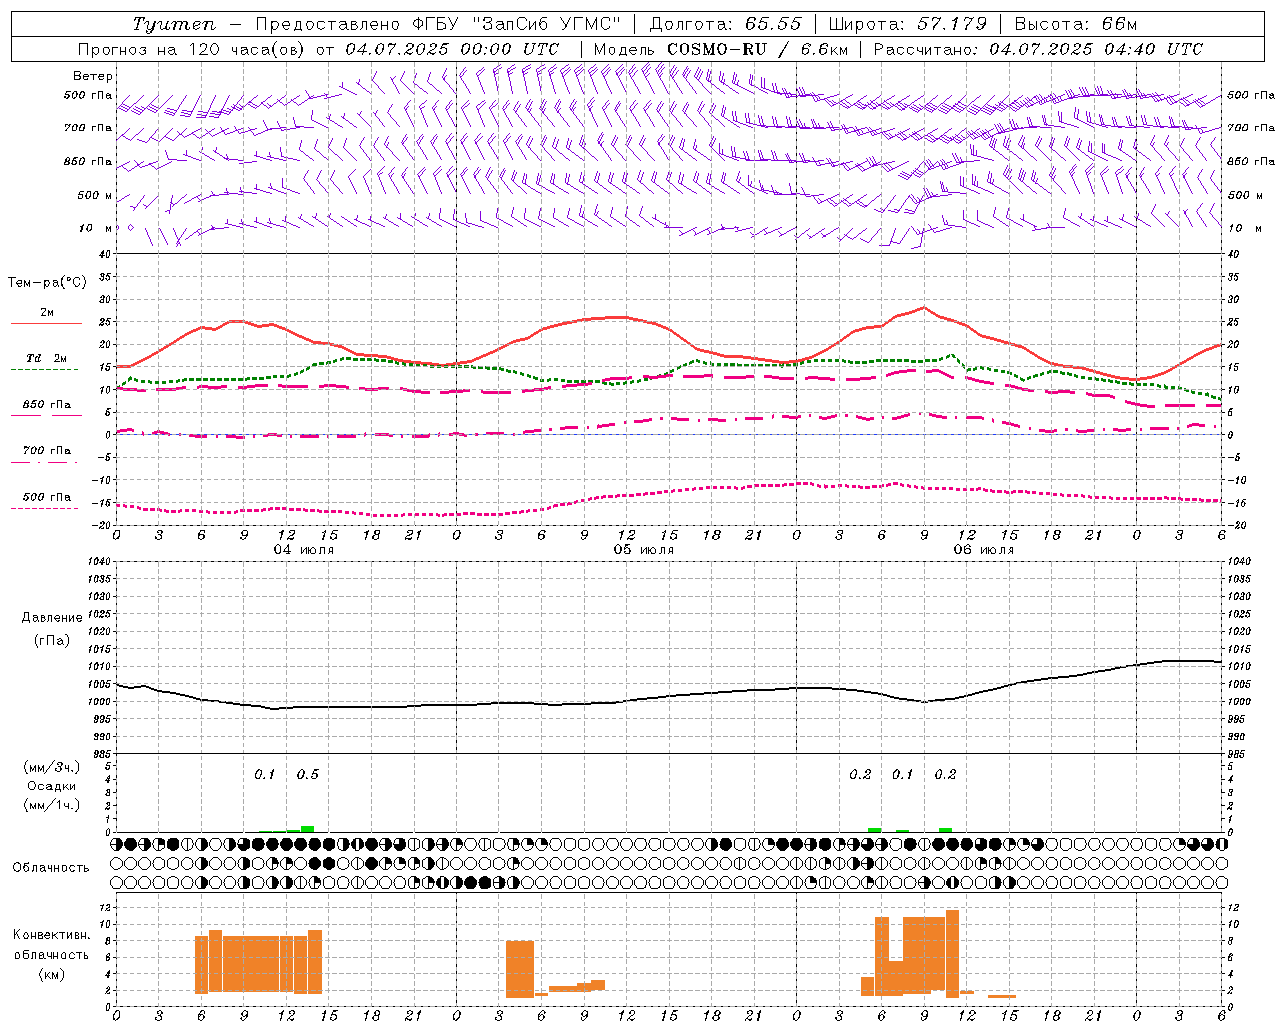Viewport: 1280px width, 1024px height.
Task: Click "Прогноз на 120 часа(ов)" forecast text
Action: pyautogui.click(x=192, y=49)
